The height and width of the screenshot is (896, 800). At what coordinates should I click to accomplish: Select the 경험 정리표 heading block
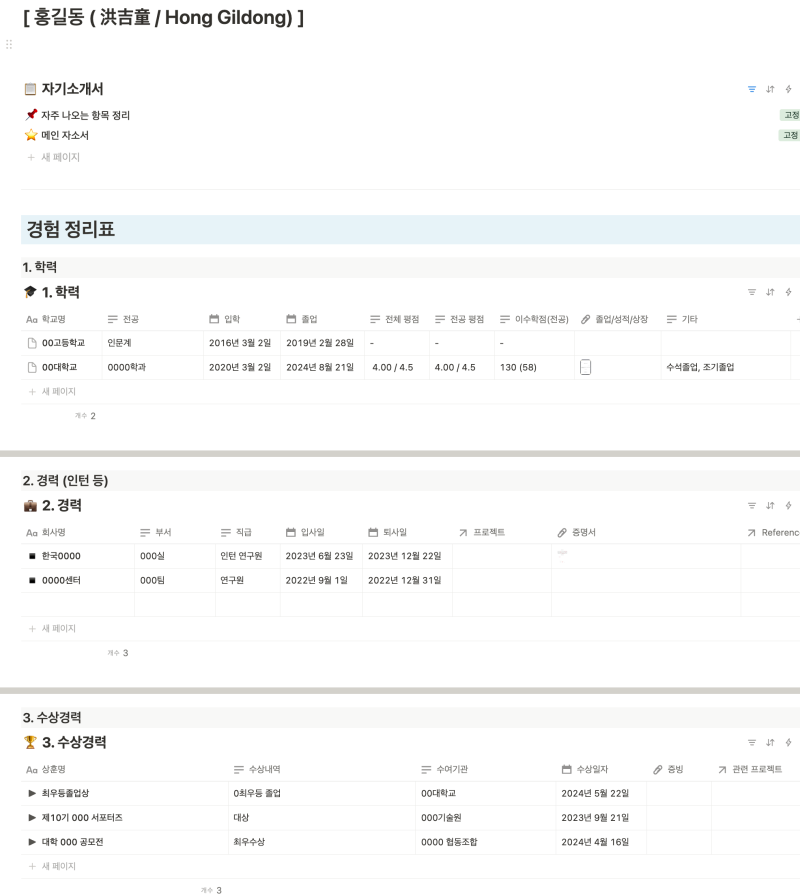(410, 229)
